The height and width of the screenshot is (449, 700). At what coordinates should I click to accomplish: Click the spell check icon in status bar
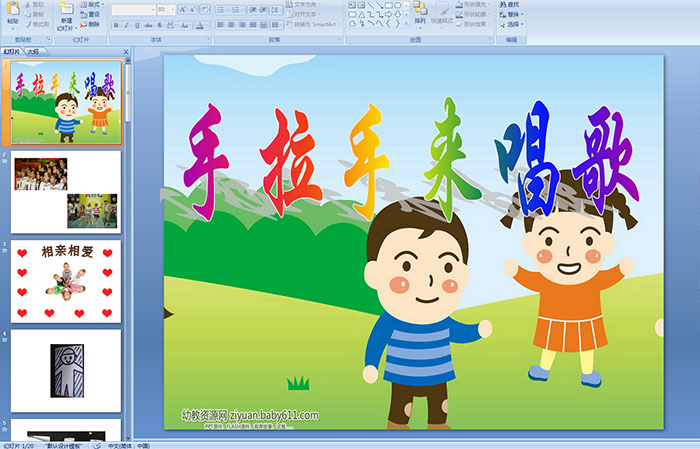click(x=96, y=445)
